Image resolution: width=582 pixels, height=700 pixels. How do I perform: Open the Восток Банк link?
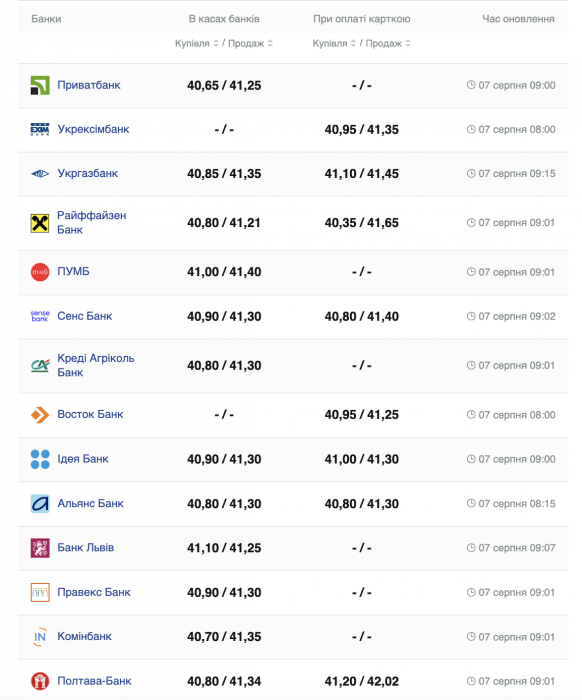[90, 414]
